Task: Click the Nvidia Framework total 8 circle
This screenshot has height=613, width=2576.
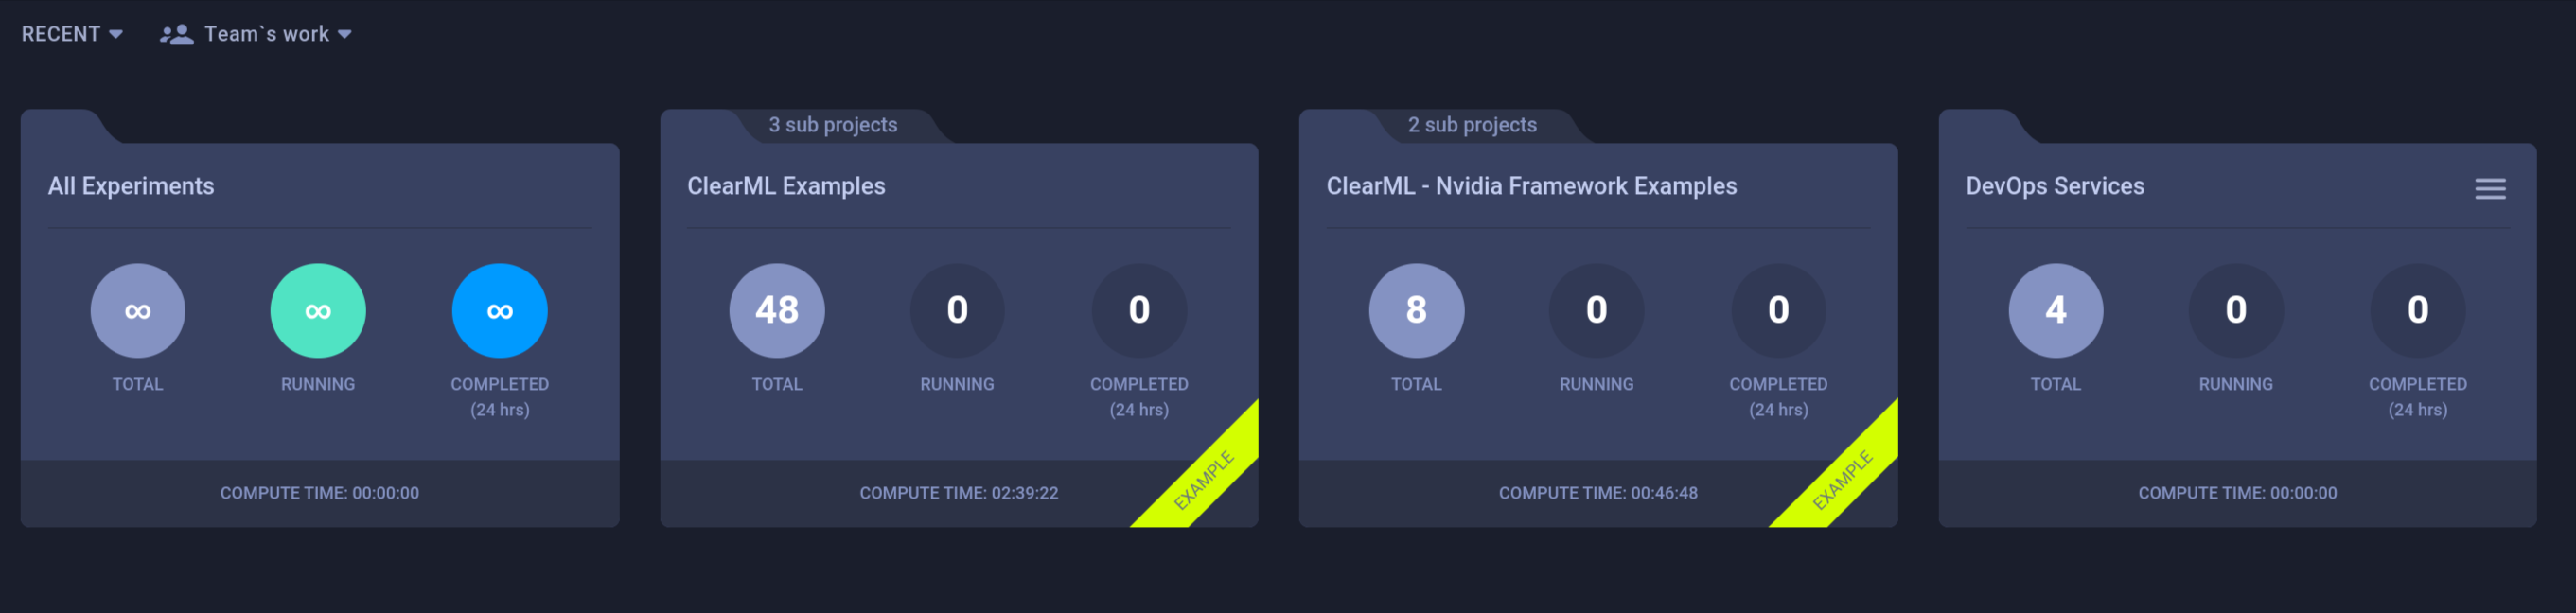Action: (1416, 311)
